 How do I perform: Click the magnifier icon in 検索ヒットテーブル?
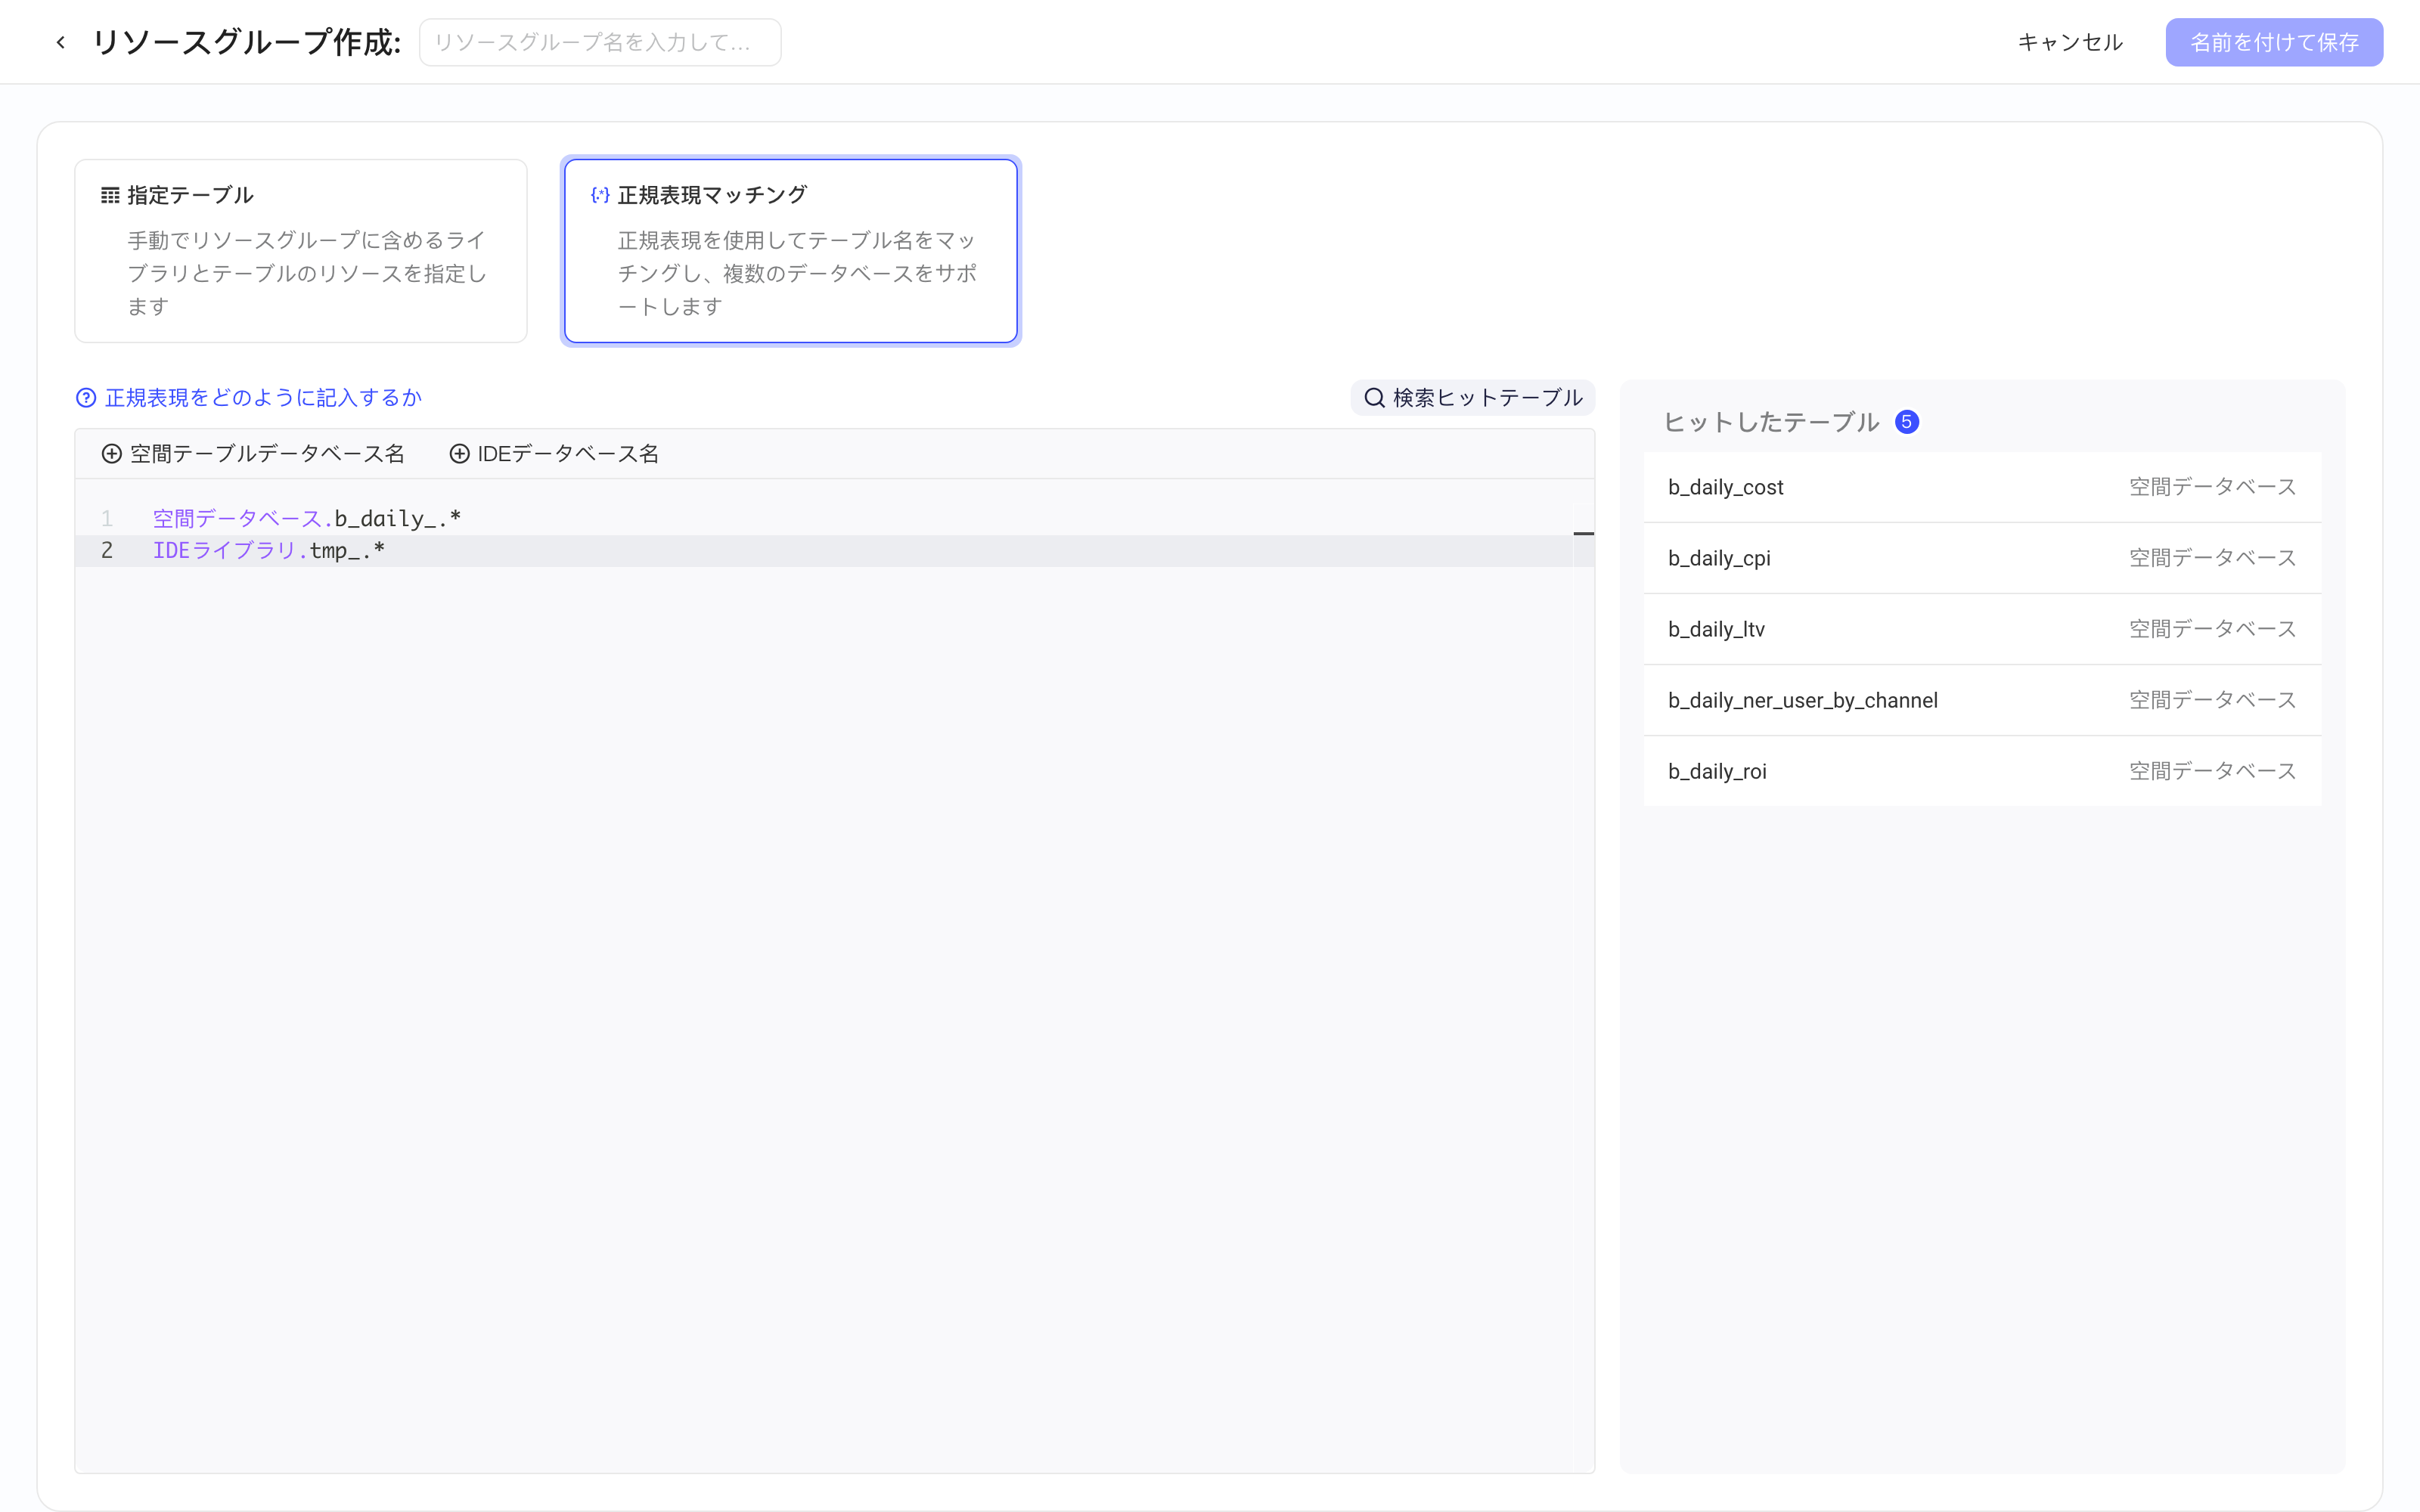(1375, 398)
